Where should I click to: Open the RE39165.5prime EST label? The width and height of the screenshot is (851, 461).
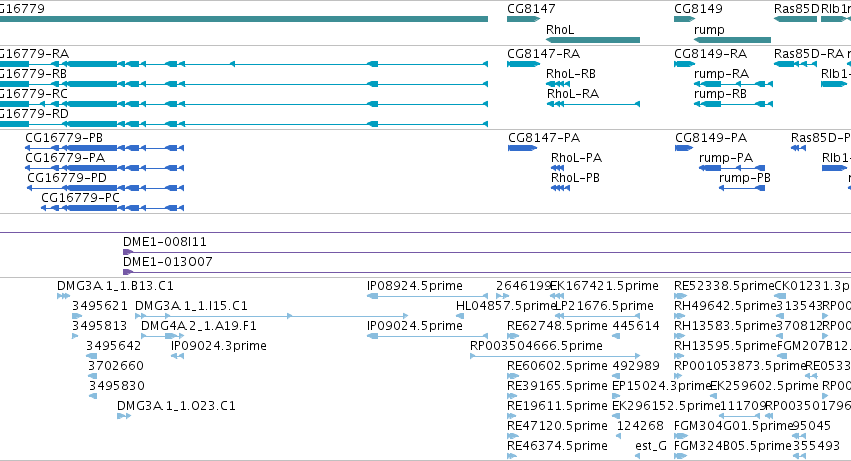[x=557, y=387]
